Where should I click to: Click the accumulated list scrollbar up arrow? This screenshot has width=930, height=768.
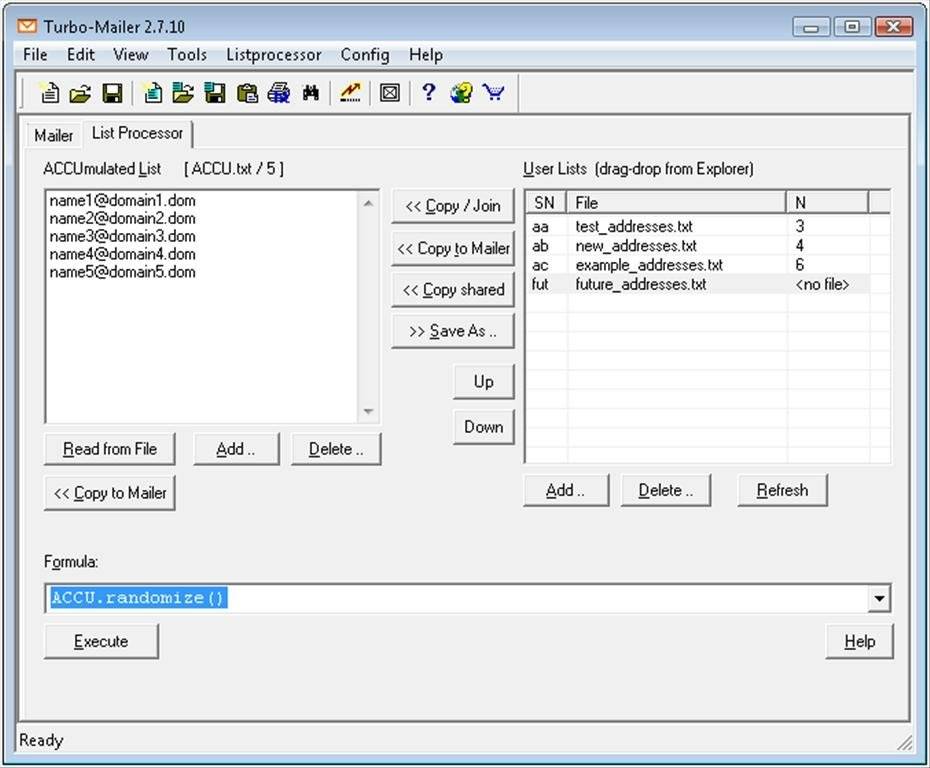(x=368, y=203)
